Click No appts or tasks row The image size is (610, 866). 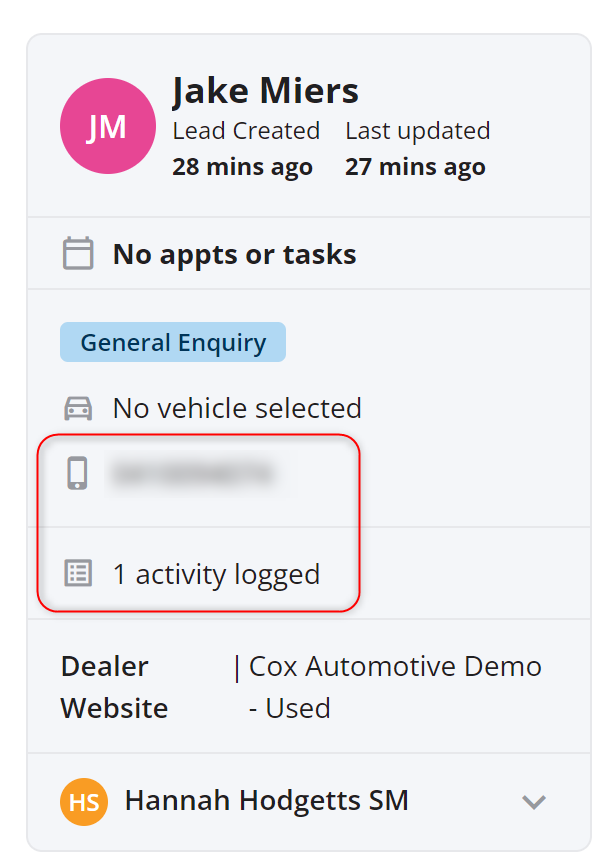(309, 254)
